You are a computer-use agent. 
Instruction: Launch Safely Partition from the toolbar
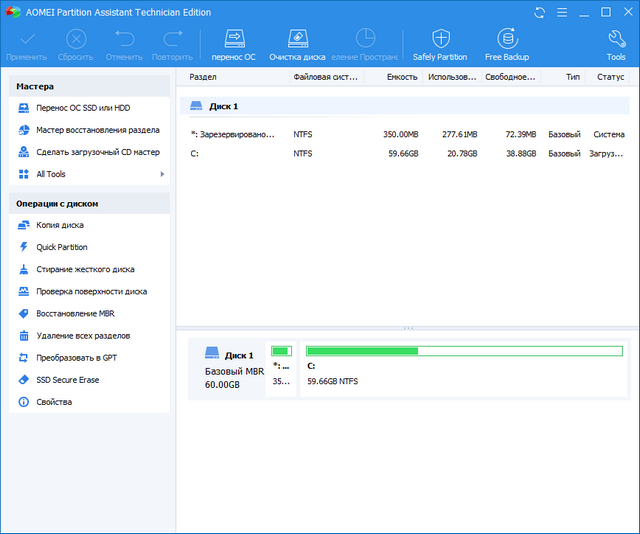point(440,44)
